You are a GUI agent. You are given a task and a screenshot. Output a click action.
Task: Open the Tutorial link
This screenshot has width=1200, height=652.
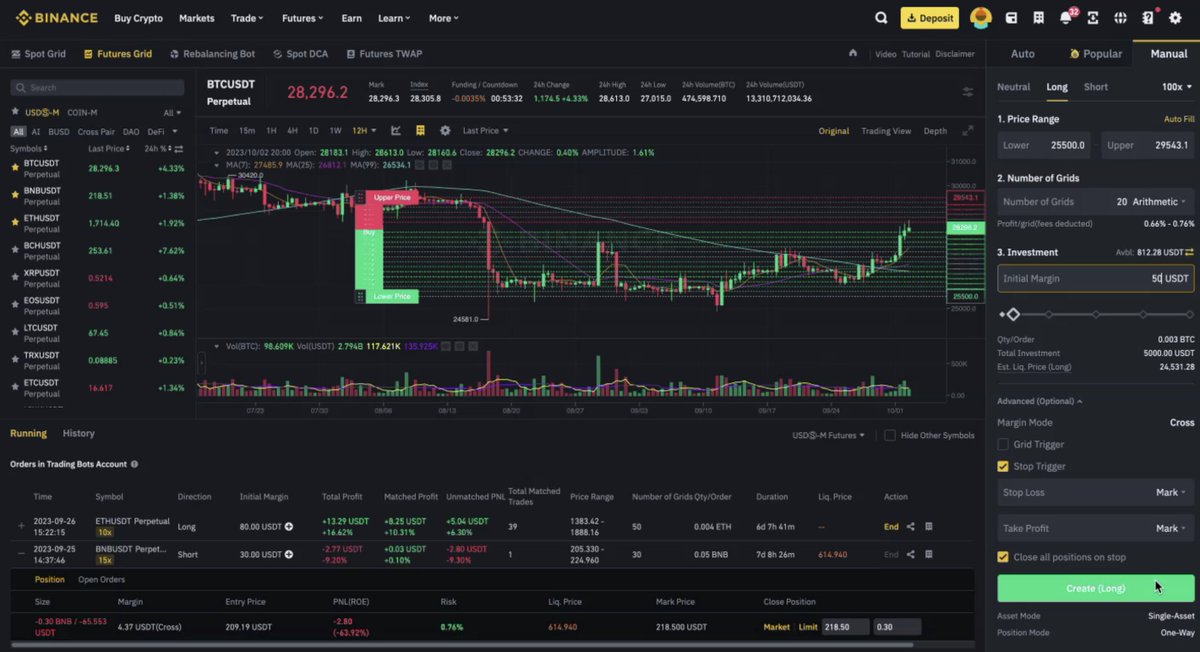tap(915, 54)
